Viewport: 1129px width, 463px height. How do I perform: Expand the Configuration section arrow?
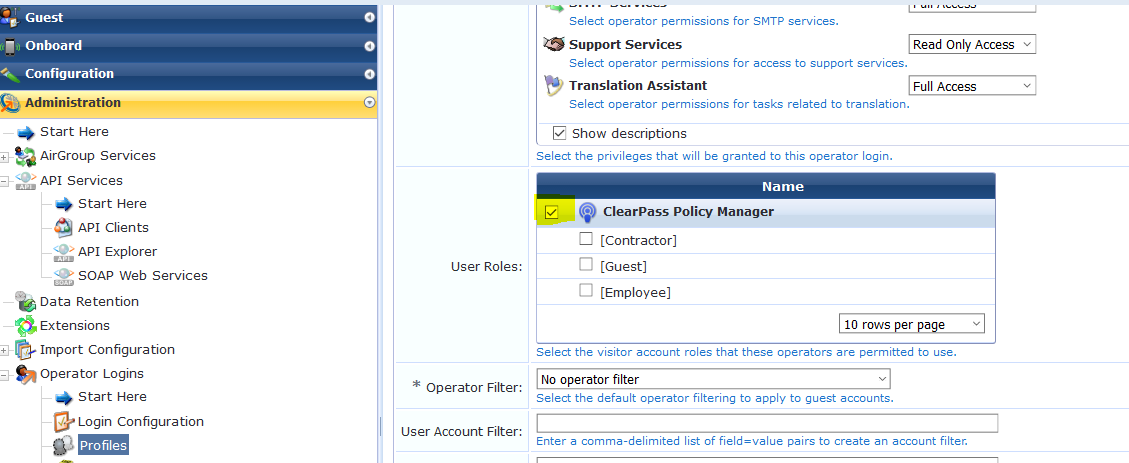(369, 74)
